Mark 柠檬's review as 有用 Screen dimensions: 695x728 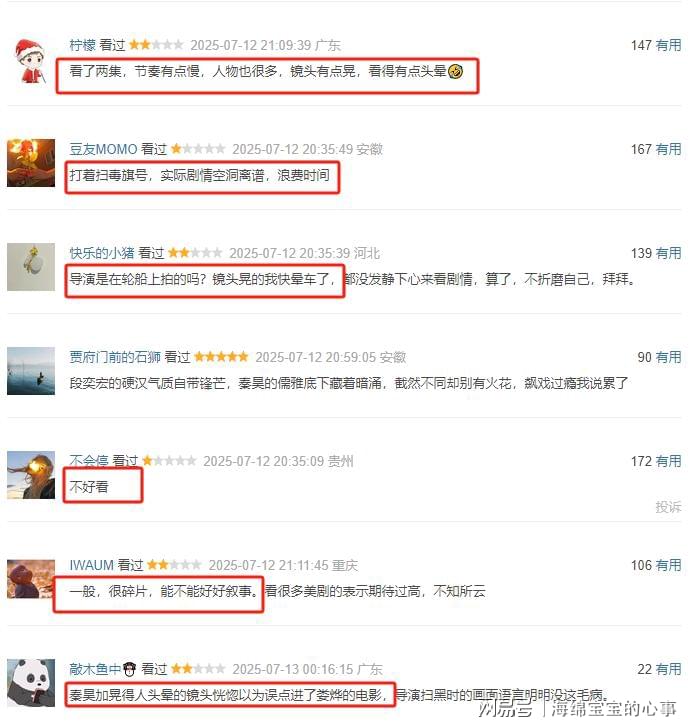pos(669,45)
